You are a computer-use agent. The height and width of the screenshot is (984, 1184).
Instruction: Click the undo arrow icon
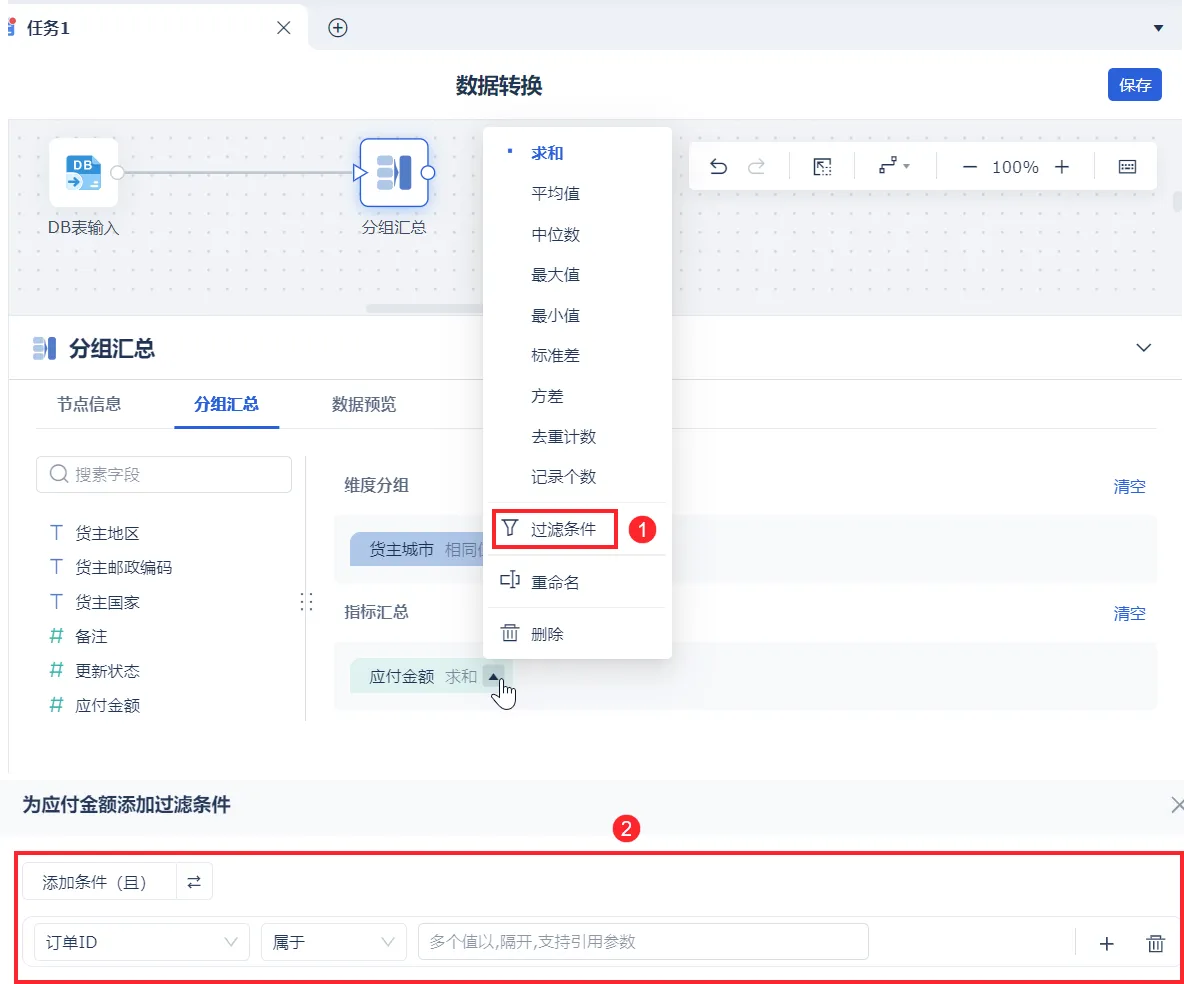(718, 167)
